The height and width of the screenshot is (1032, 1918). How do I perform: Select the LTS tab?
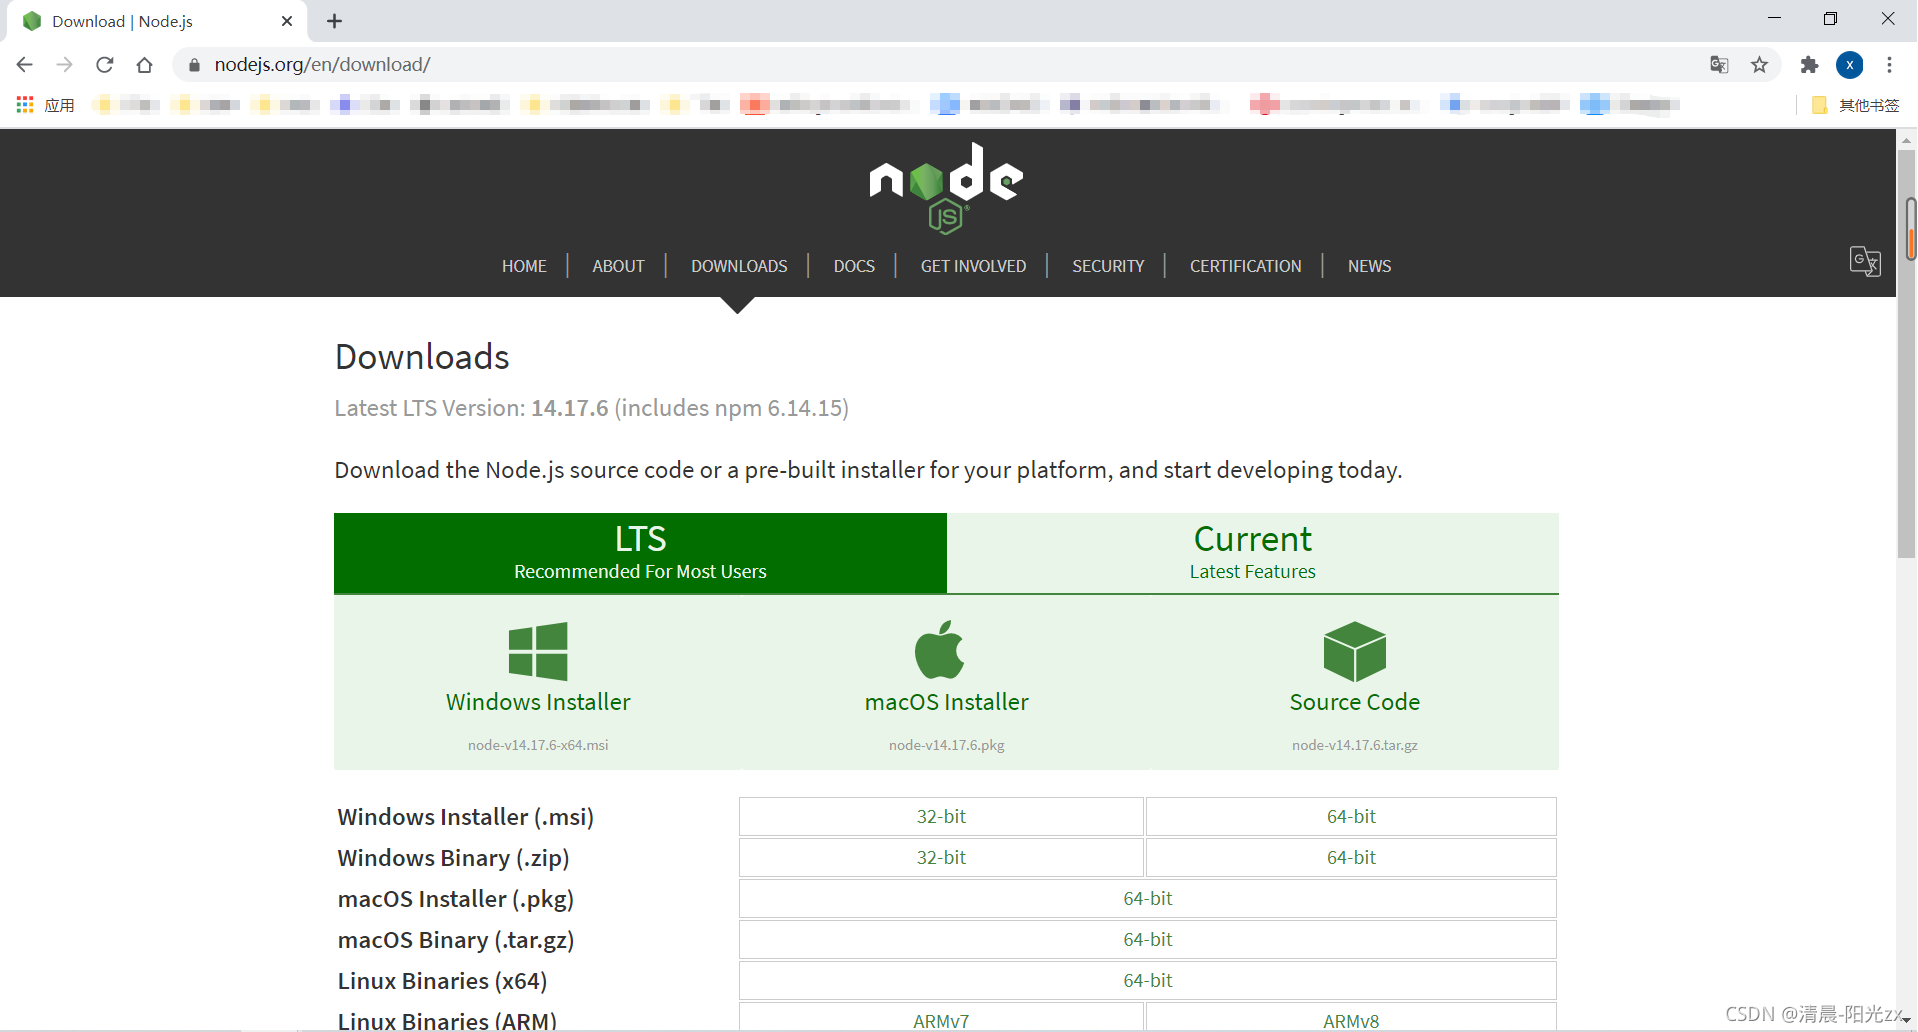(640, 553)
